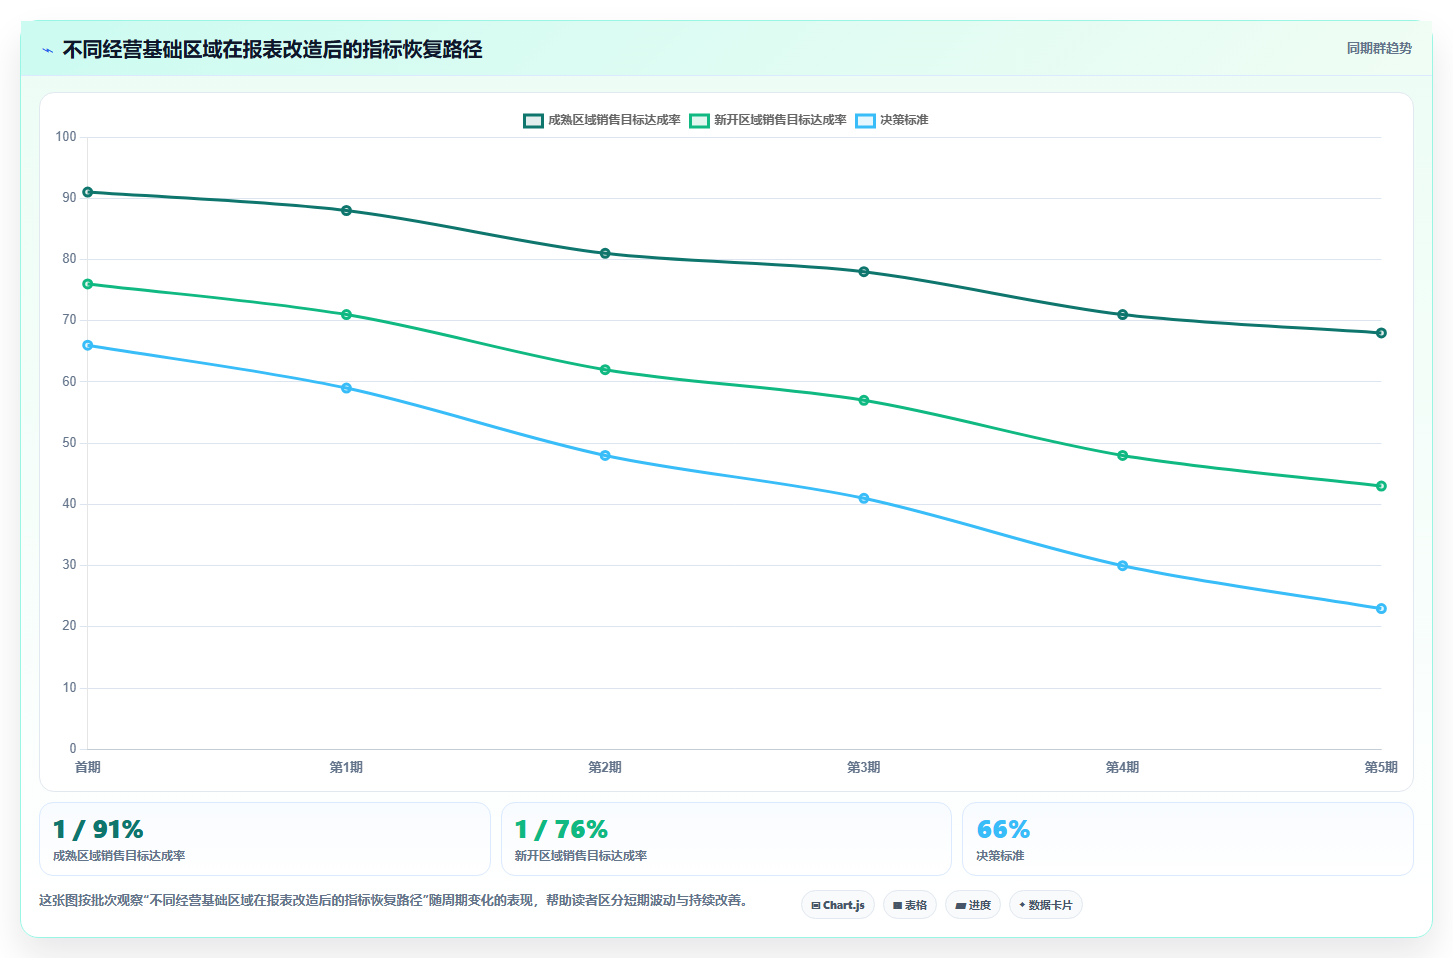Click the 决策标准 data point at 第1期
1453x958 pixels.
(x=346, y=388)
